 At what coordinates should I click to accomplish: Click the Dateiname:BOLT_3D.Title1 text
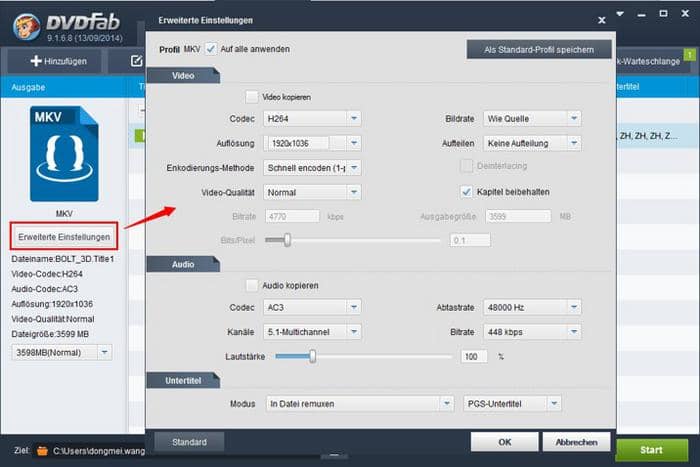[x=63, y=259]
